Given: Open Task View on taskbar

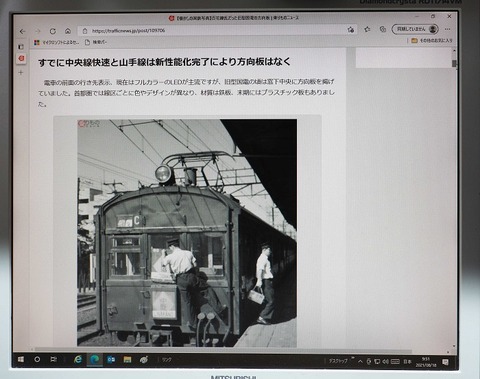Looking at the screenshot, I should (x=53, y=359).
